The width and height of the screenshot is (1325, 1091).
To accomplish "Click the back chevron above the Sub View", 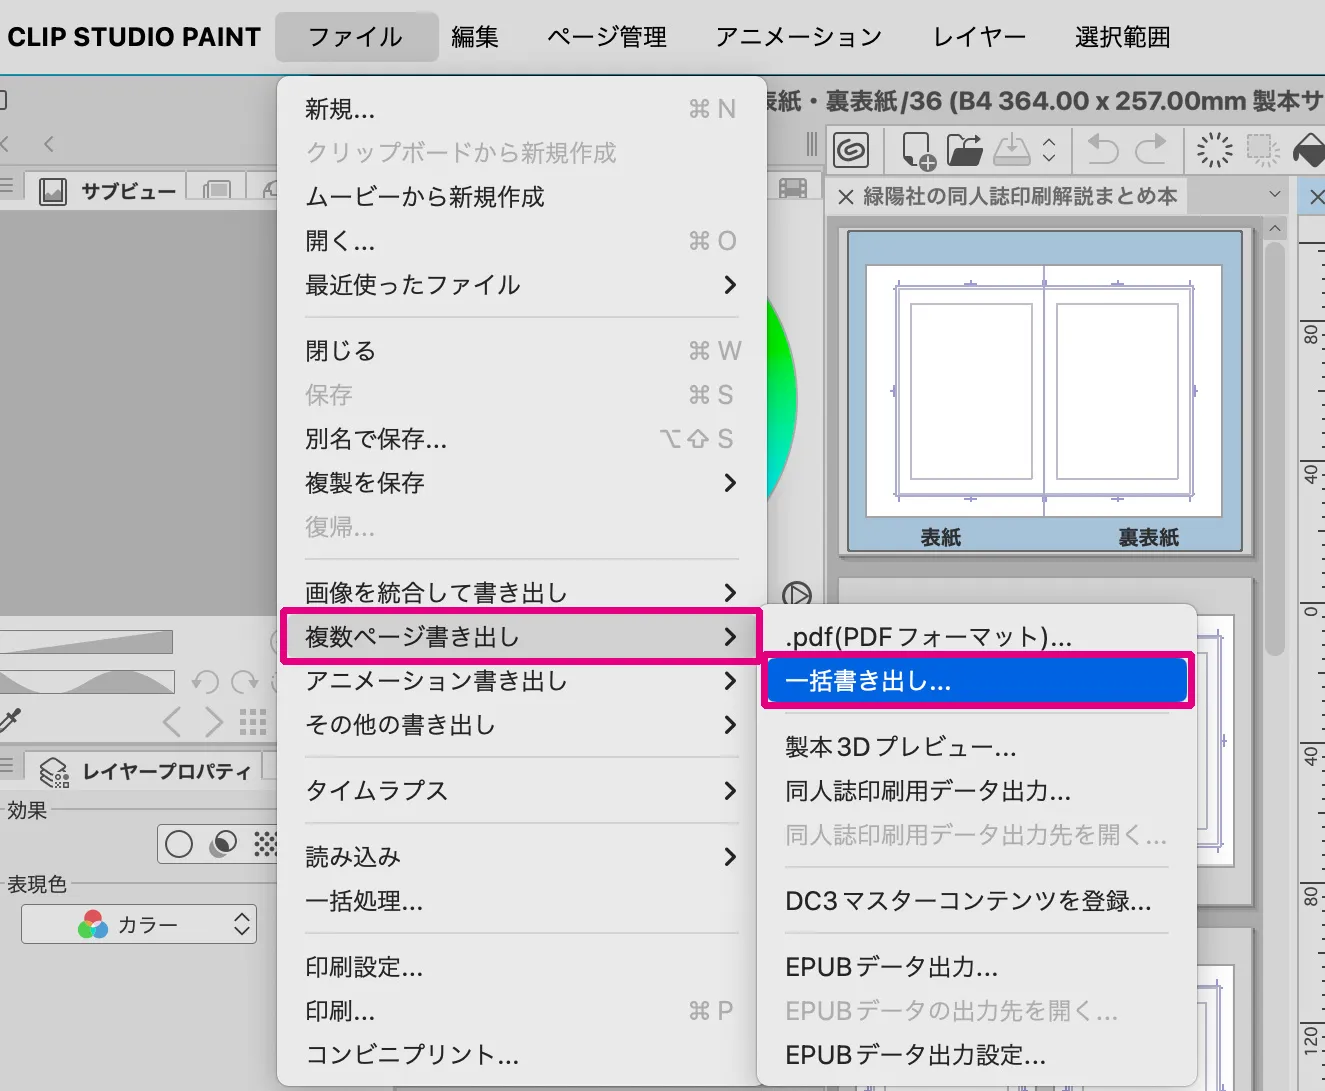I will (48, 144).
